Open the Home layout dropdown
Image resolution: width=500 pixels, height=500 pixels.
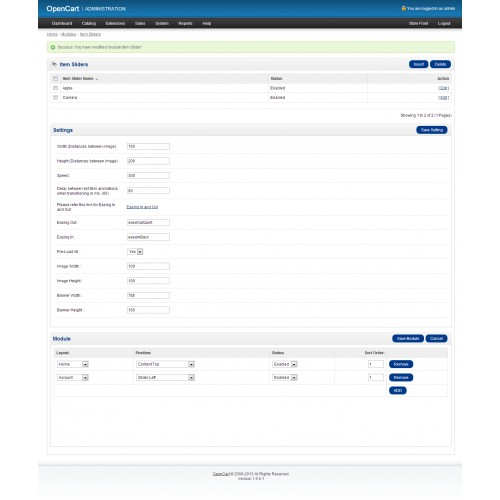tap(73, 364)
